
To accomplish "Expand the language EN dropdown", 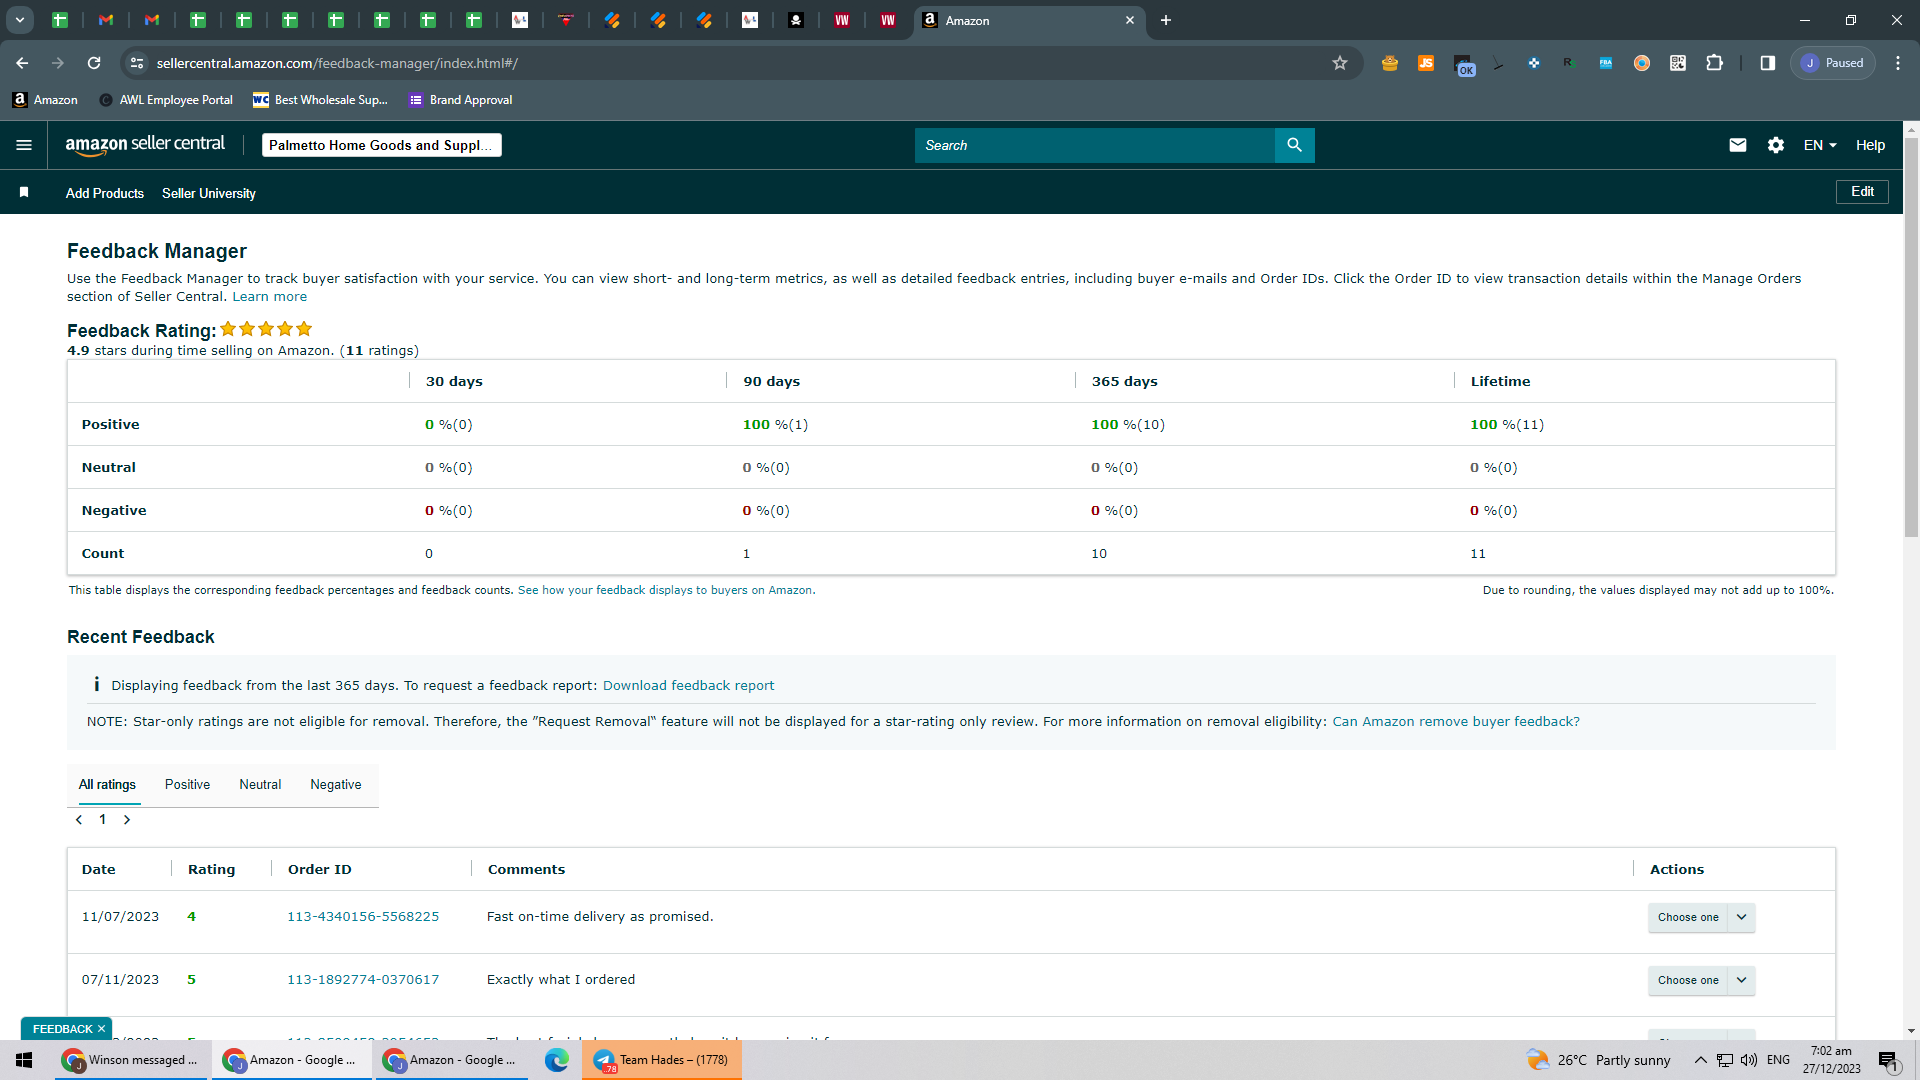I will 1820,145.
